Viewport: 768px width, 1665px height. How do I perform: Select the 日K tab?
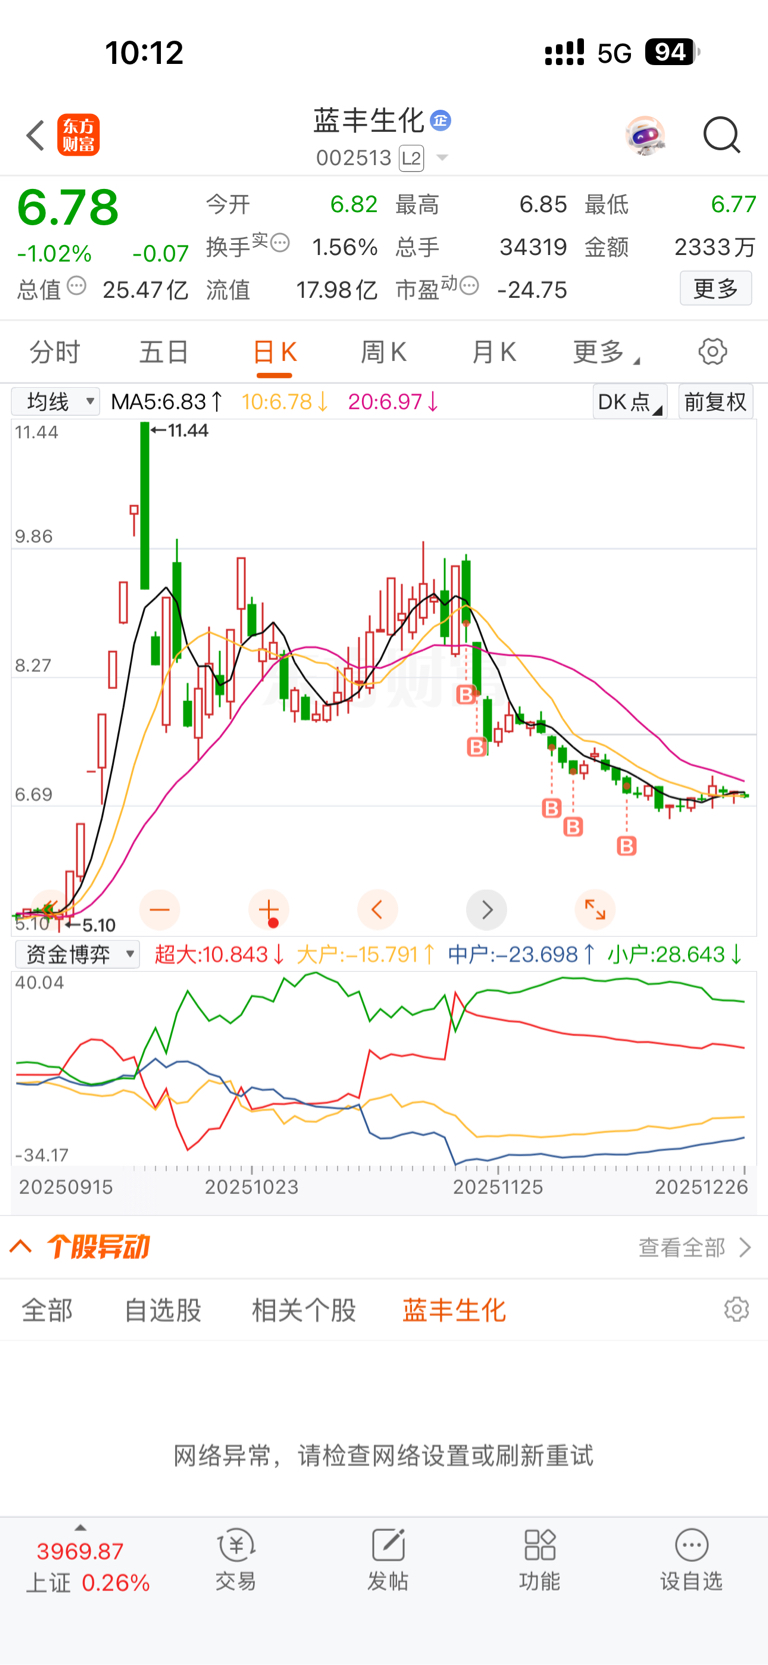(274, 352)
